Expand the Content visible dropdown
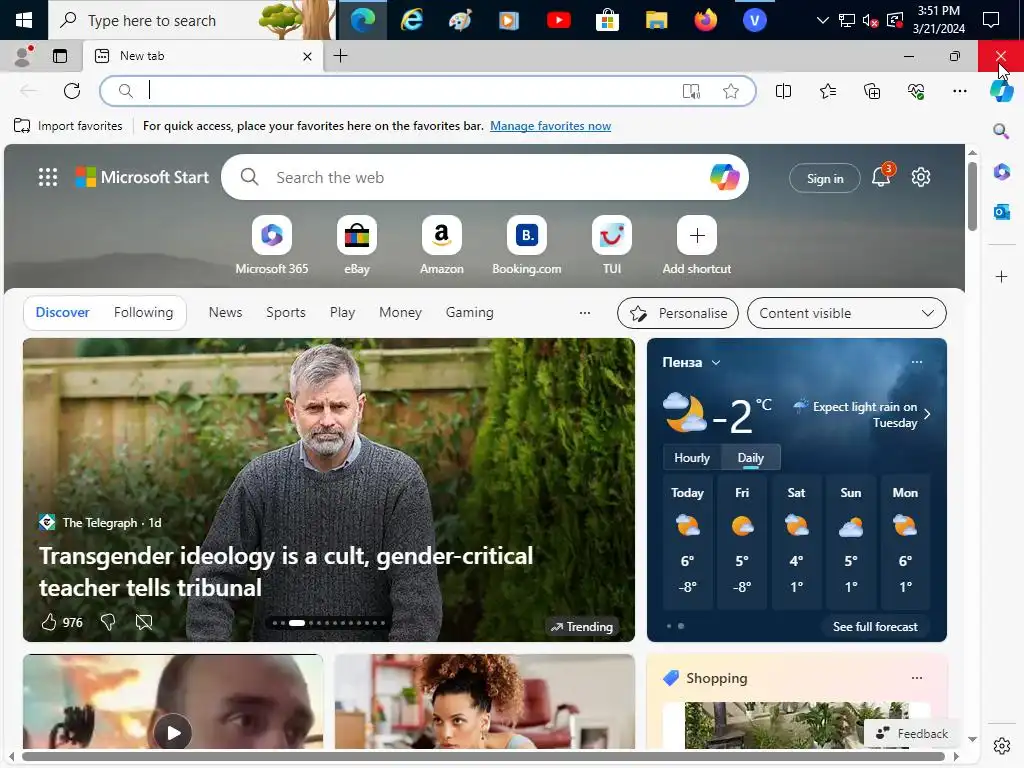The height and width of the screenshot is (768, 1024). [x=846, y=313]
